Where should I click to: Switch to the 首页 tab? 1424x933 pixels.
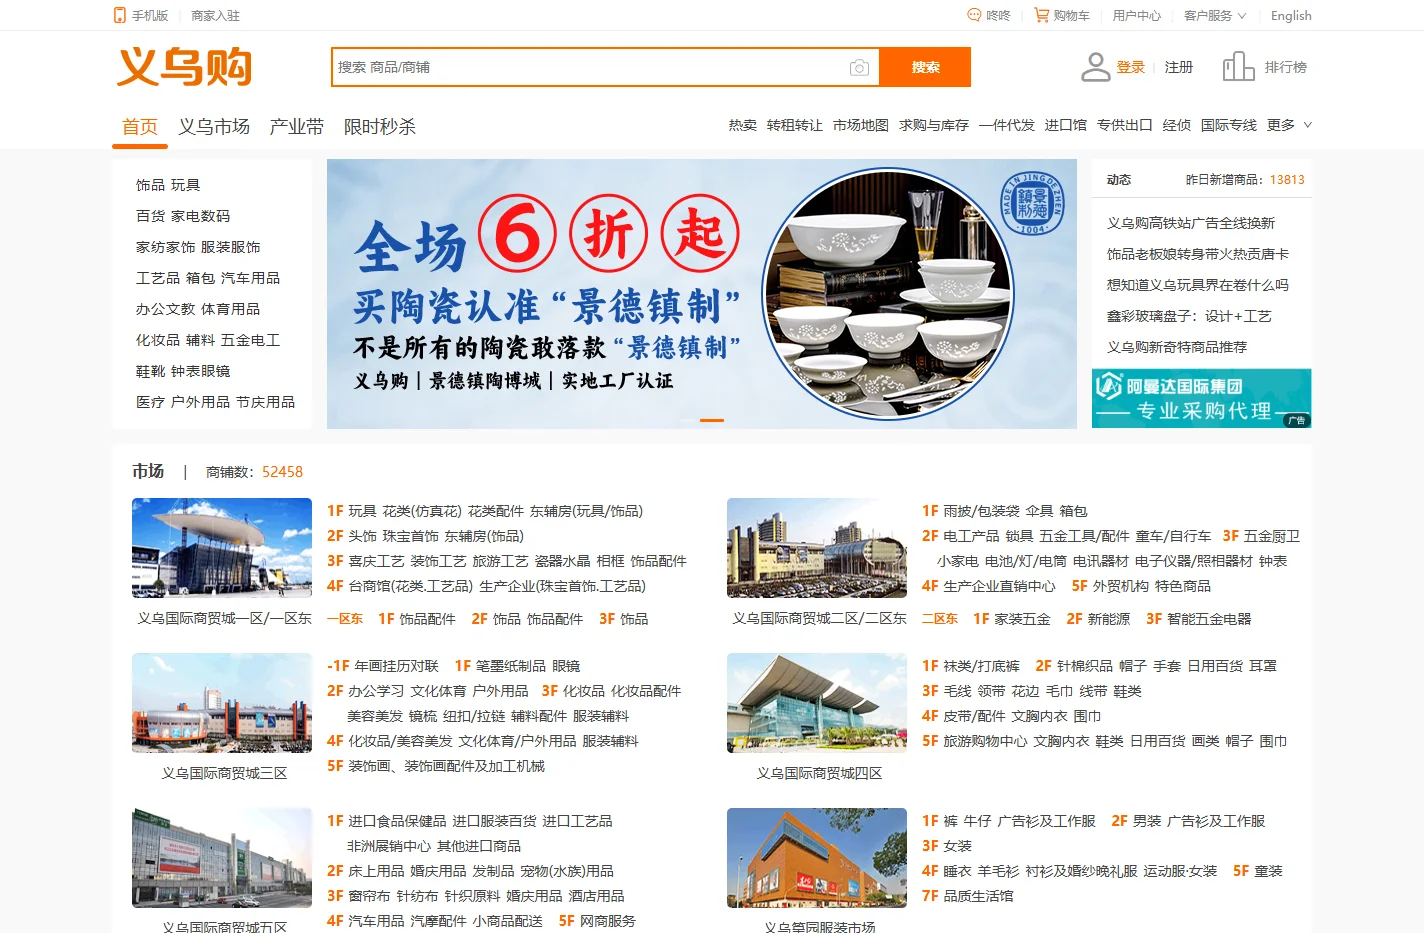click(x=140, y=127)
